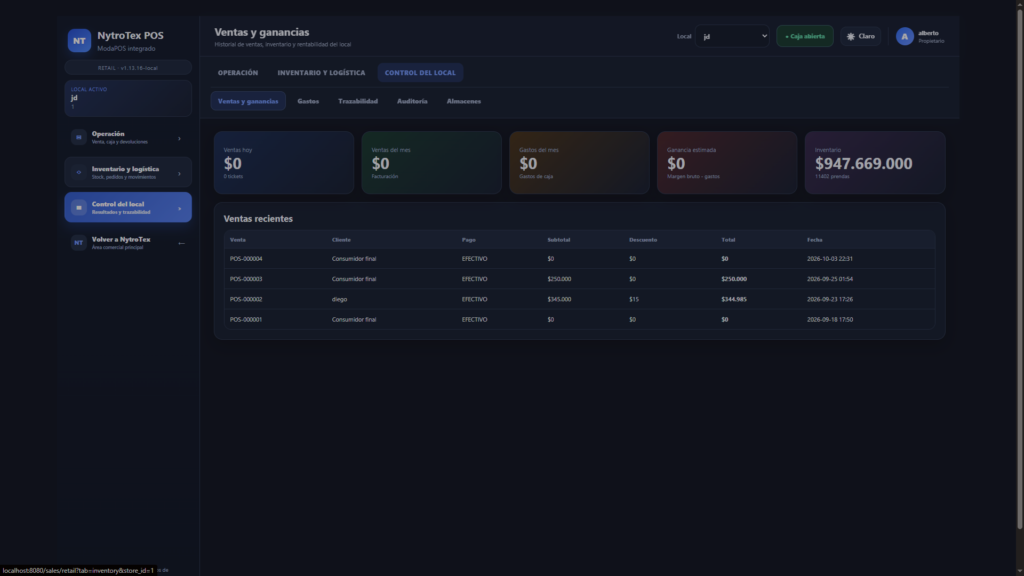Click the Fecha column header
This screenshot has width=1024, height=576.
(814, 240)
